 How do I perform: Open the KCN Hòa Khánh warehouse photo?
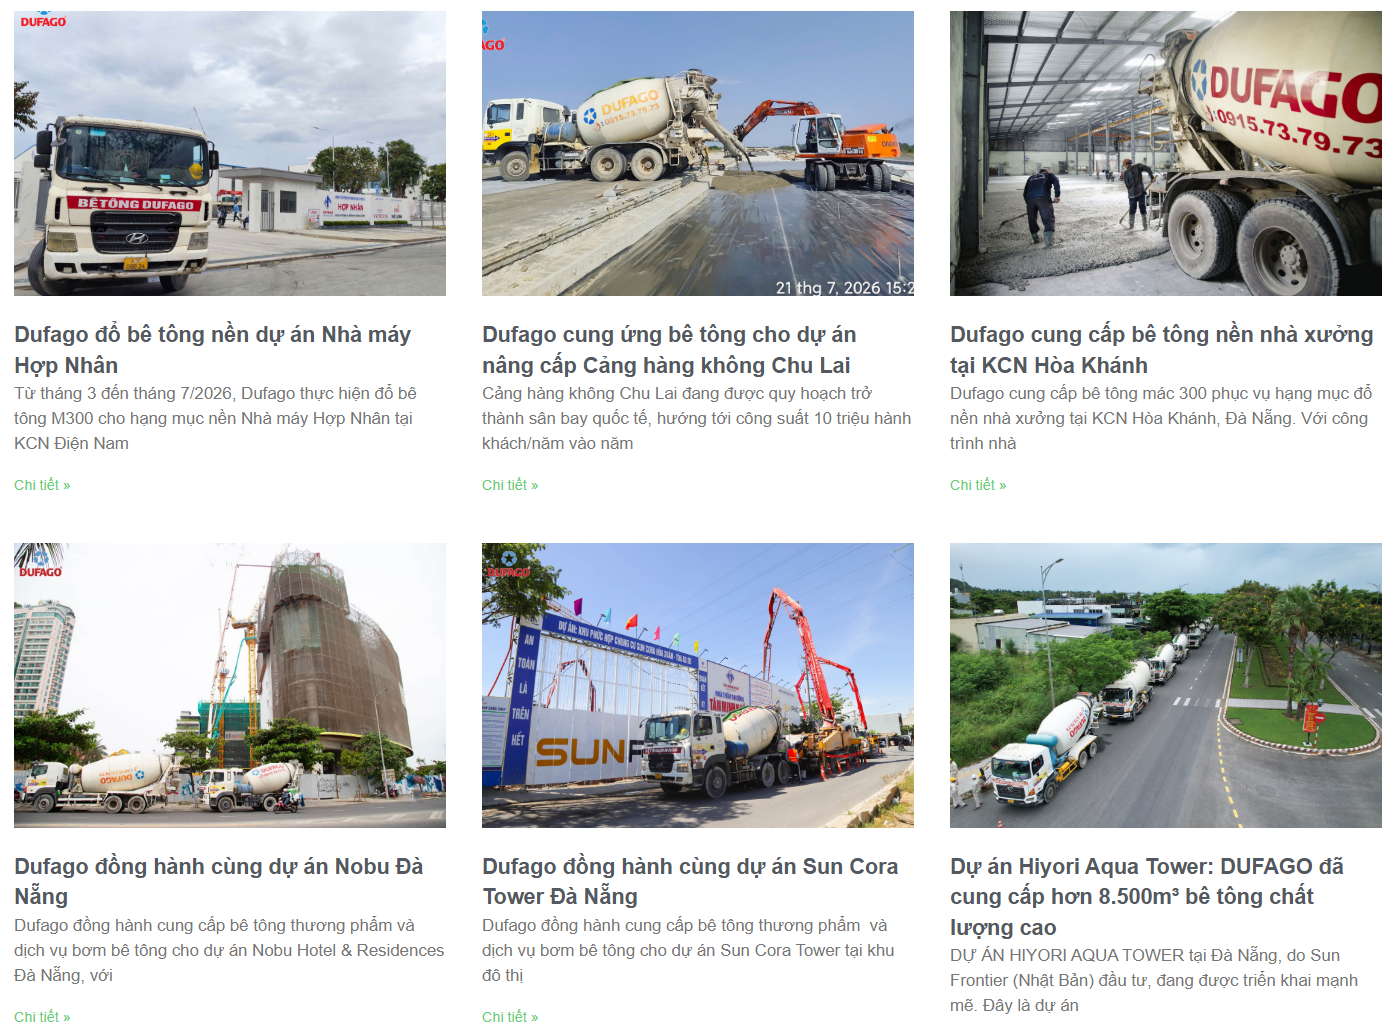[1166, 153]
